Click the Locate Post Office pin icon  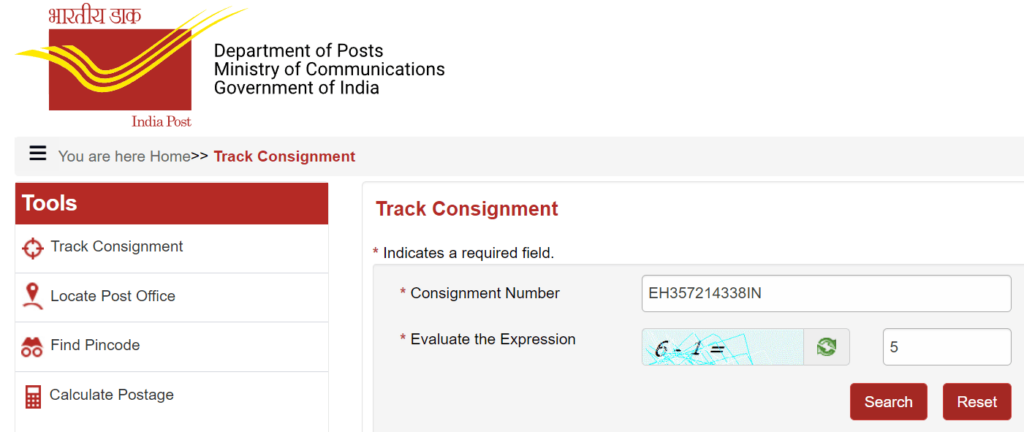tap(32, 296)
